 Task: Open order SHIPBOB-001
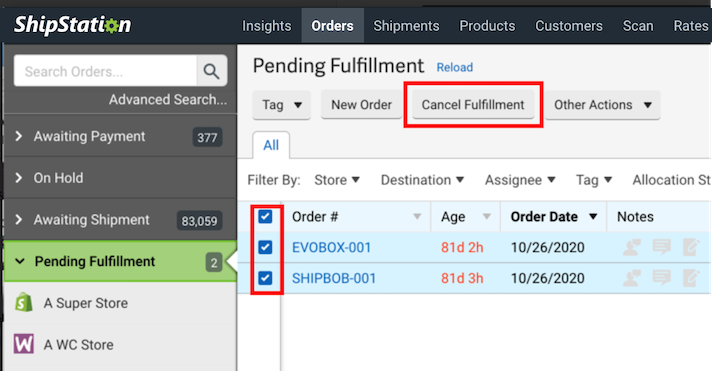click(334, 278)
